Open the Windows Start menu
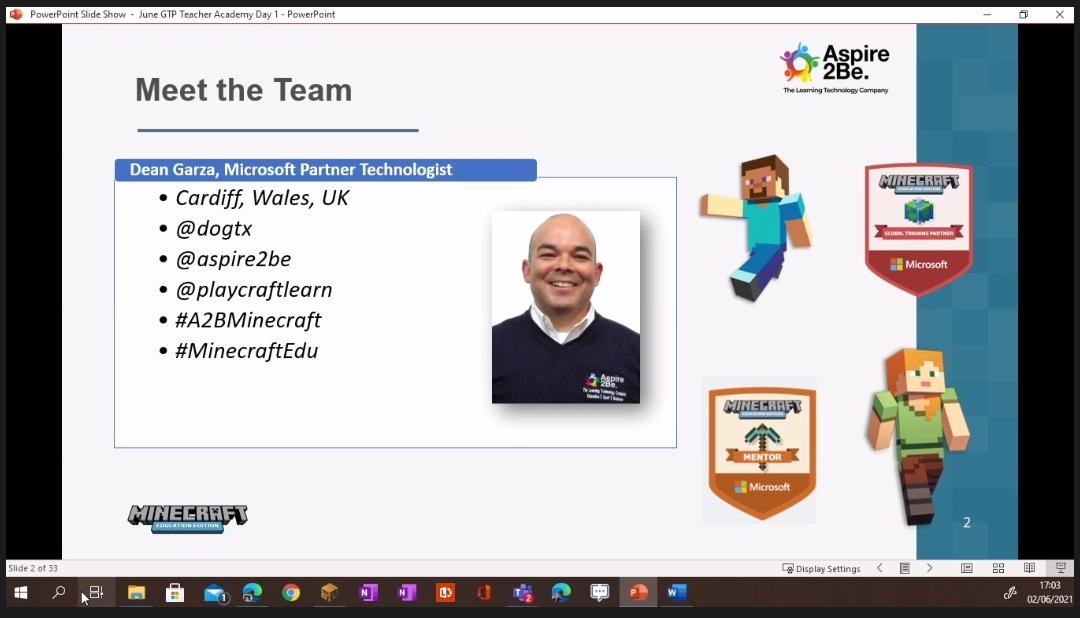This screenshot has width=1080, height=618. [21, 593]
